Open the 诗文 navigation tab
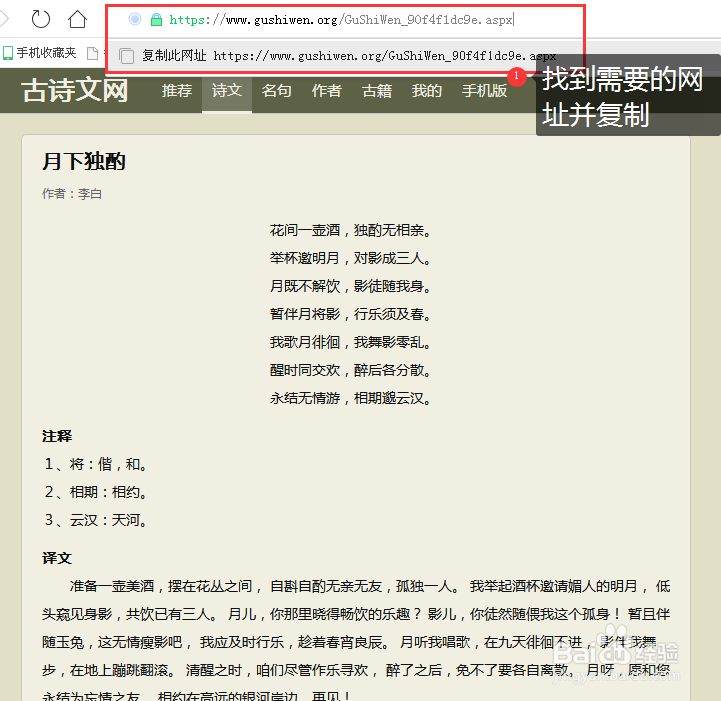This screenshot has height=701, width=721. [x=227, y=91]
